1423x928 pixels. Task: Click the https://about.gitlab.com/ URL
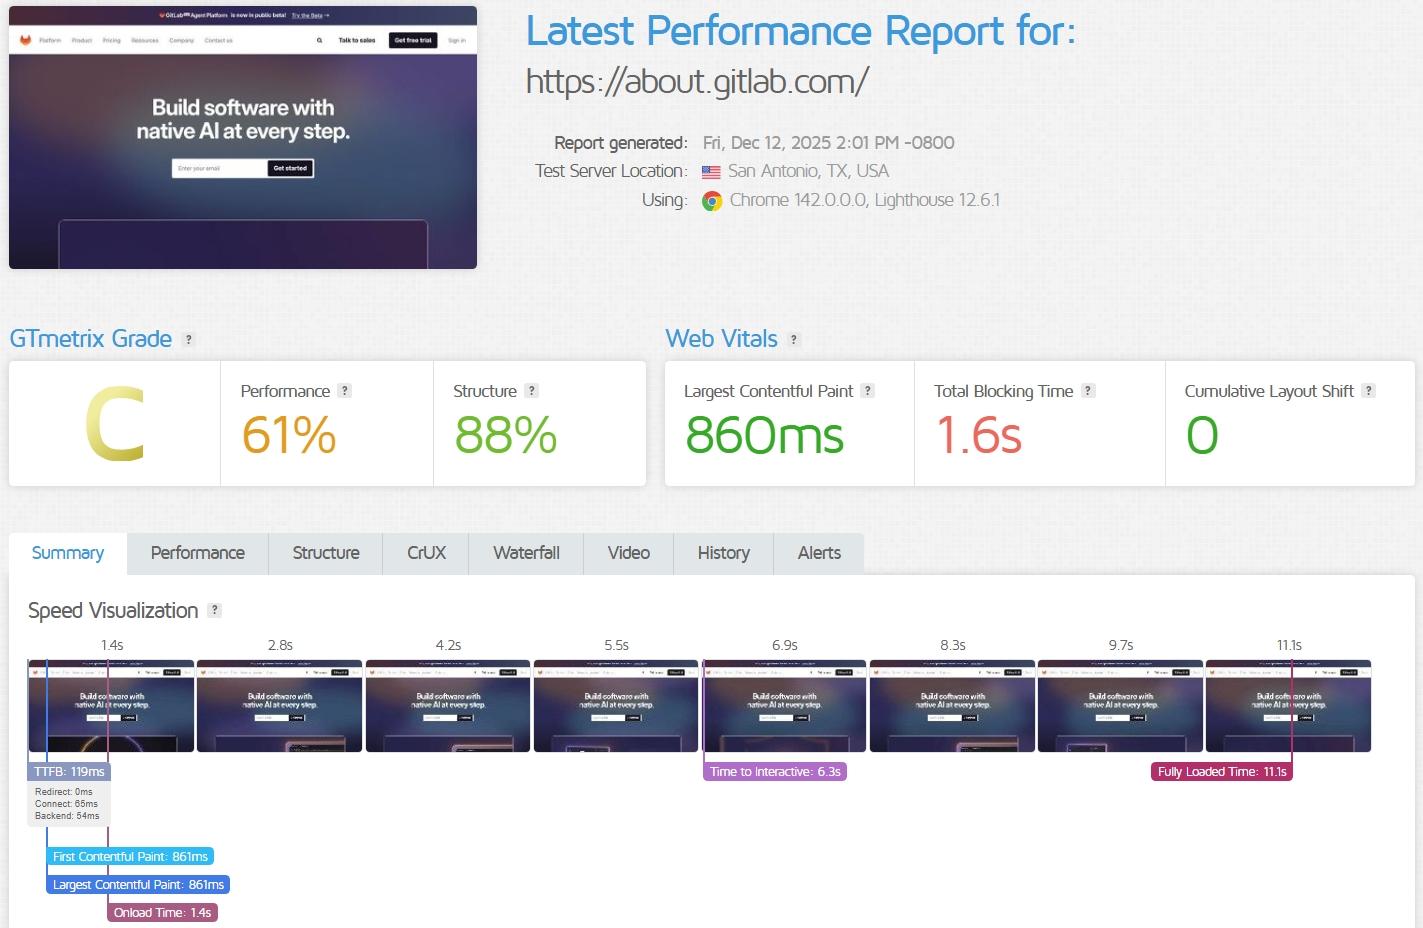coord(697,81)
